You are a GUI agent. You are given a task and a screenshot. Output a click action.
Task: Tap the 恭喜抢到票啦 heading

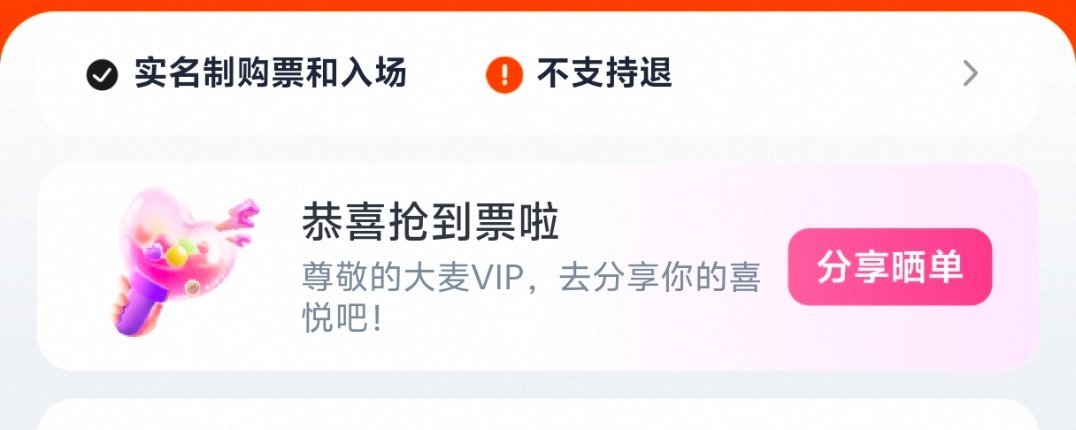click(430, 223)
